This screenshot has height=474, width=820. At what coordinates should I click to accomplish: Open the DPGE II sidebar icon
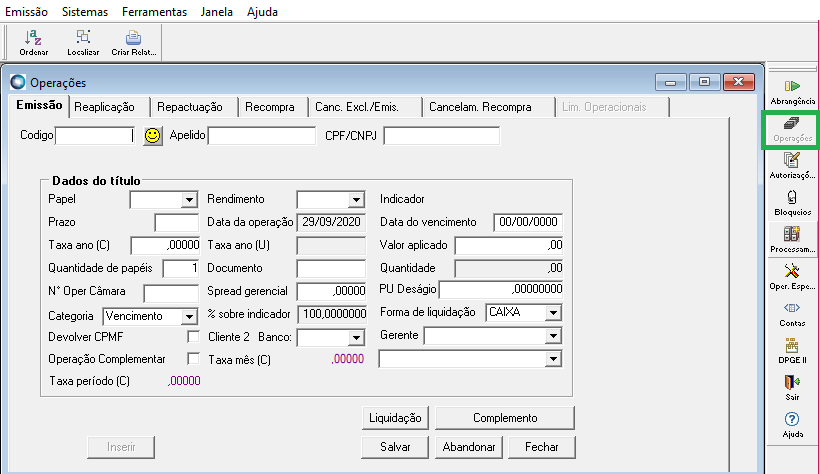point(792,351)
